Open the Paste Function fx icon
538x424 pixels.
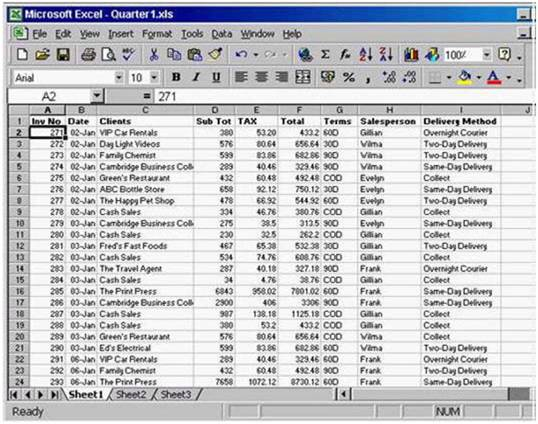click(x=345, y=55)
